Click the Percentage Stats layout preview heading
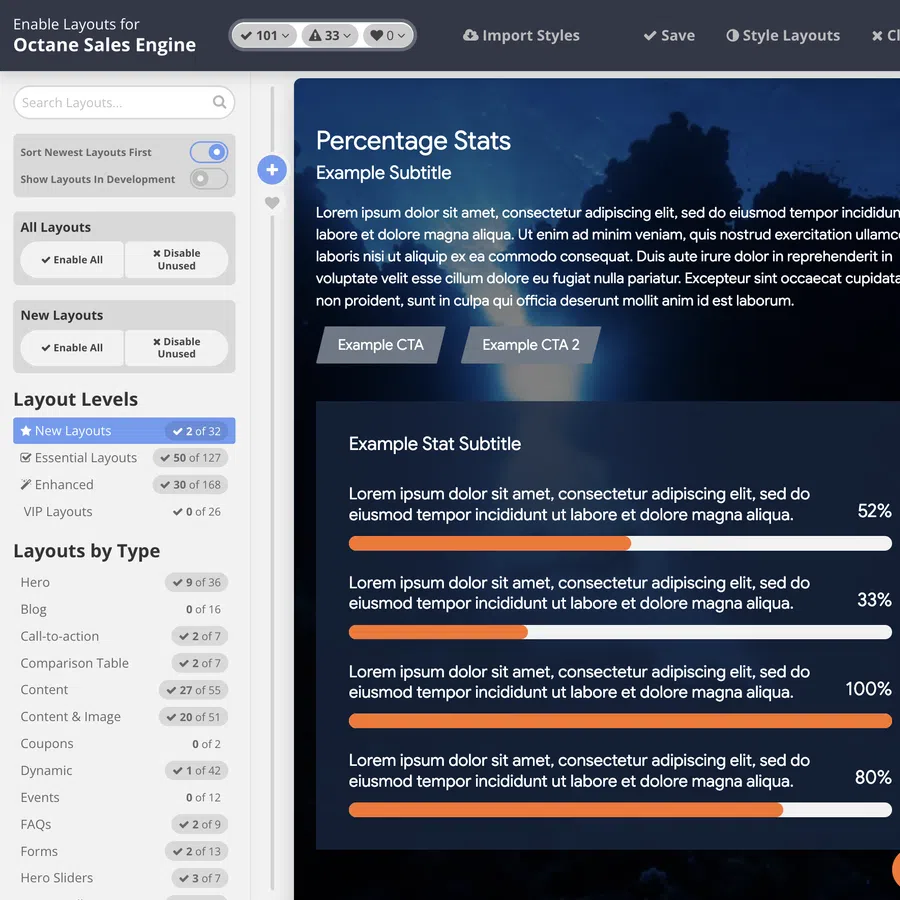The width and height of the screenshot is (900, 900). click(413, 141)
